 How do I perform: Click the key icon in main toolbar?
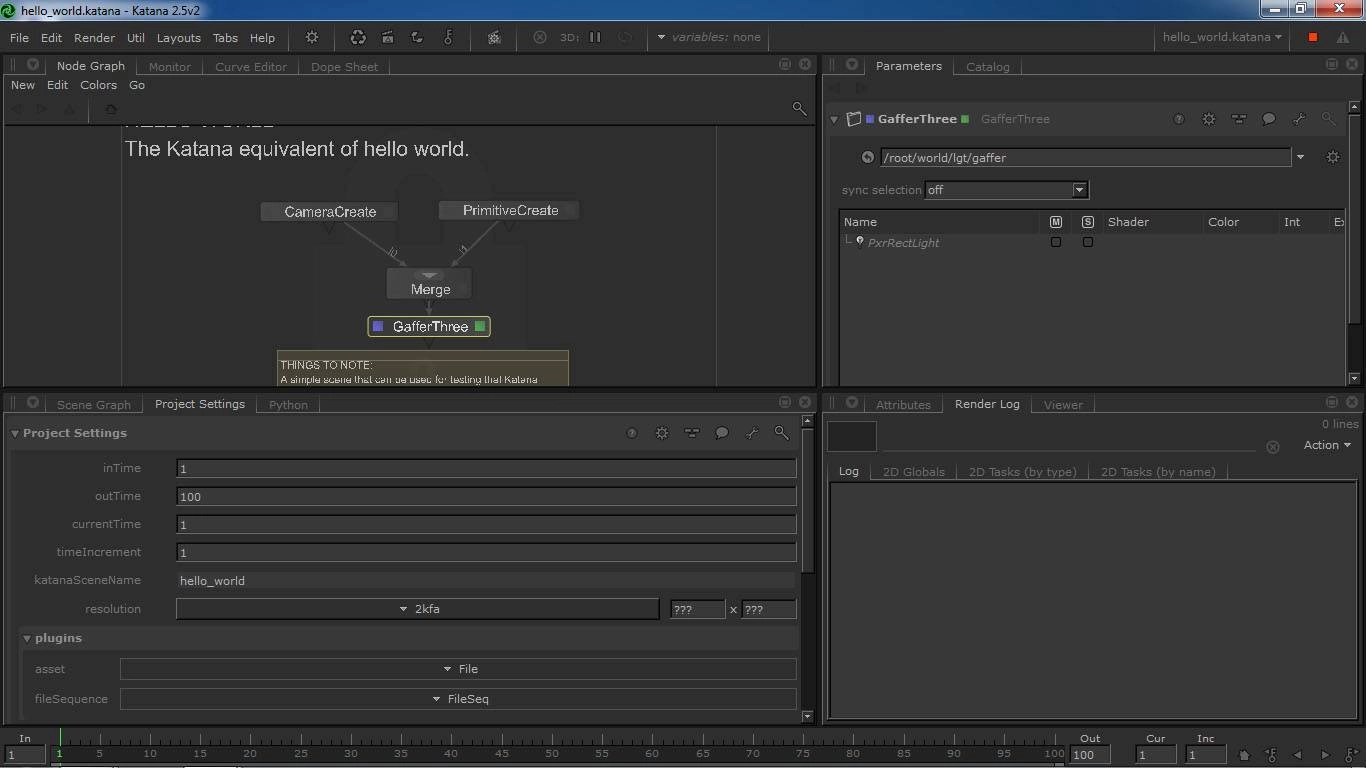point(448,37)
